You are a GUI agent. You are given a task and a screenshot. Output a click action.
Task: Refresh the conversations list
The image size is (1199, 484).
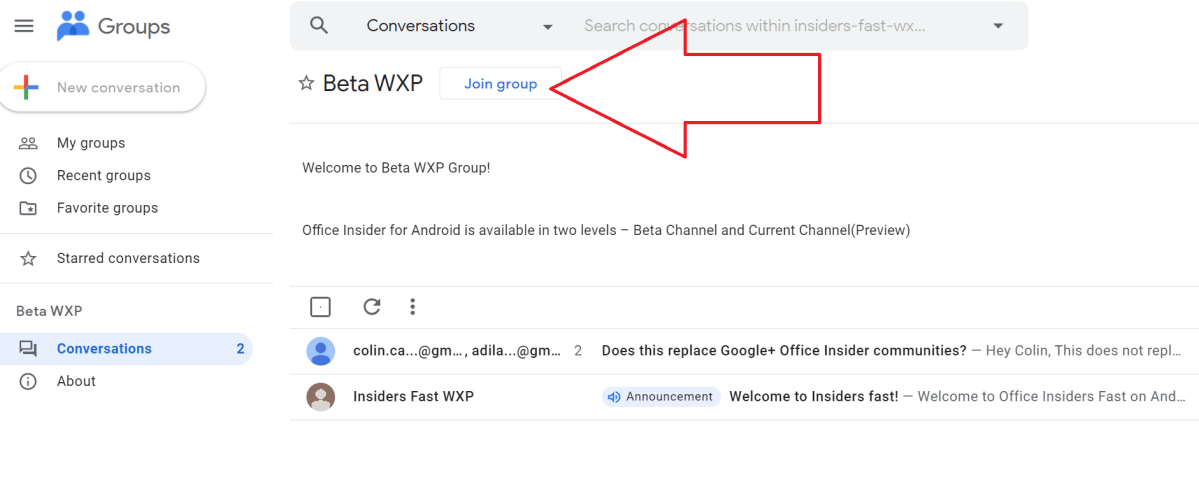(x=372, y=307)
